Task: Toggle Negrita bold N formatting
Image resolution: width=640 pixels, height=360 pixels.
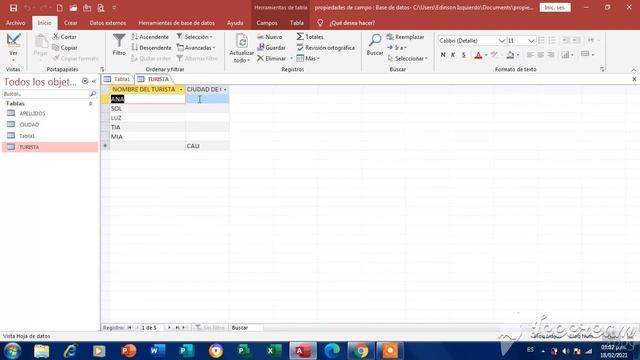Action: coord(443,55)
